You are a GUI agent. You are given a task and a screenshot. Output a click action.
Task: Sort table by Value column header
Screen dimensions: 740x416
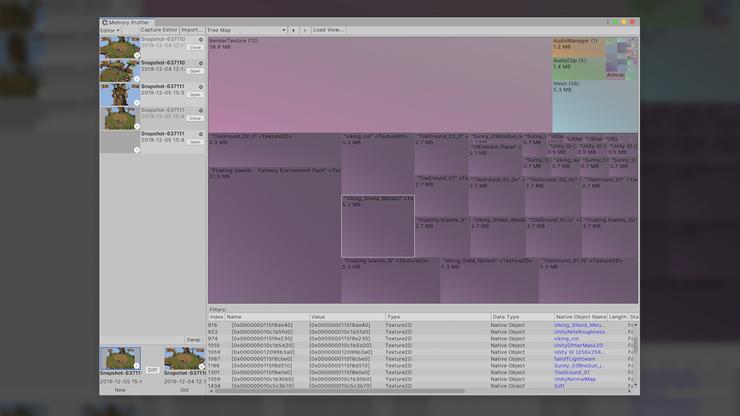[347, 317]
